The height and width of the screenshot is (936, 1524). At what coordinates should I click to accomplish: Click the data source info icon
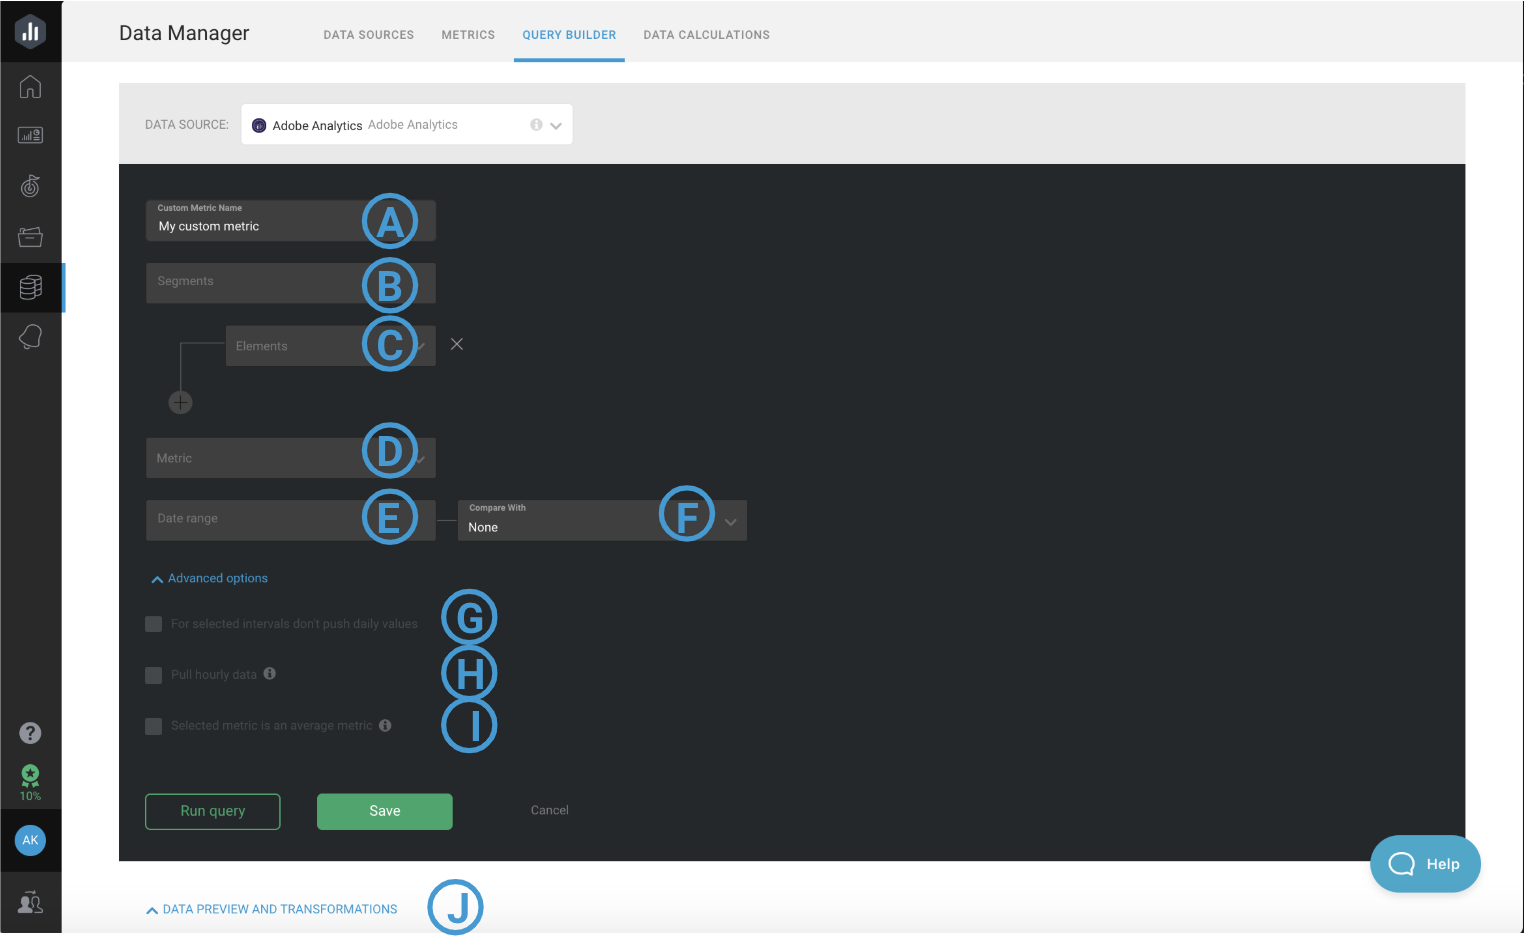coord(536,125)
